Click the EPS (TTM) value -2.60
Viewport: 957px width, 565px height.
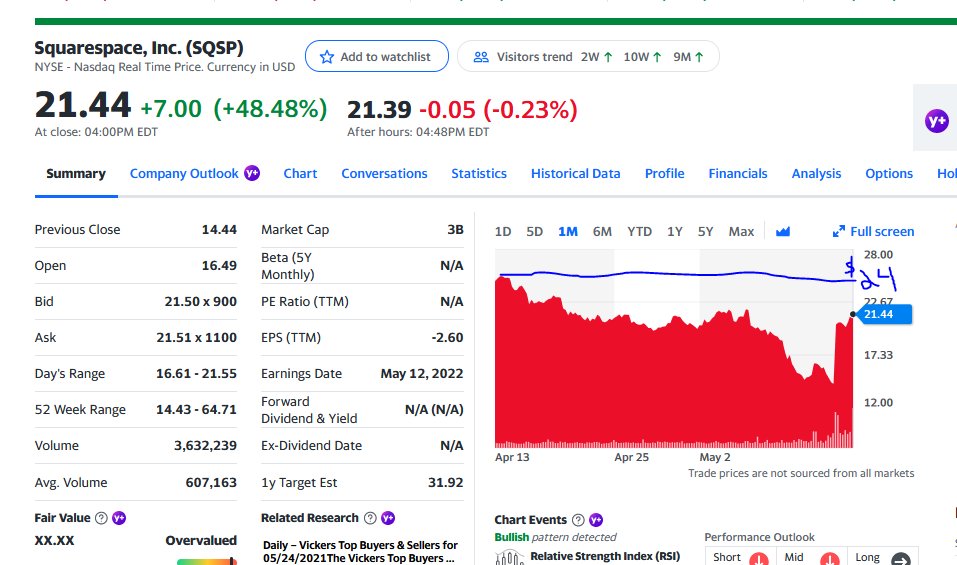pyautogui.click(x=447, y=337)
